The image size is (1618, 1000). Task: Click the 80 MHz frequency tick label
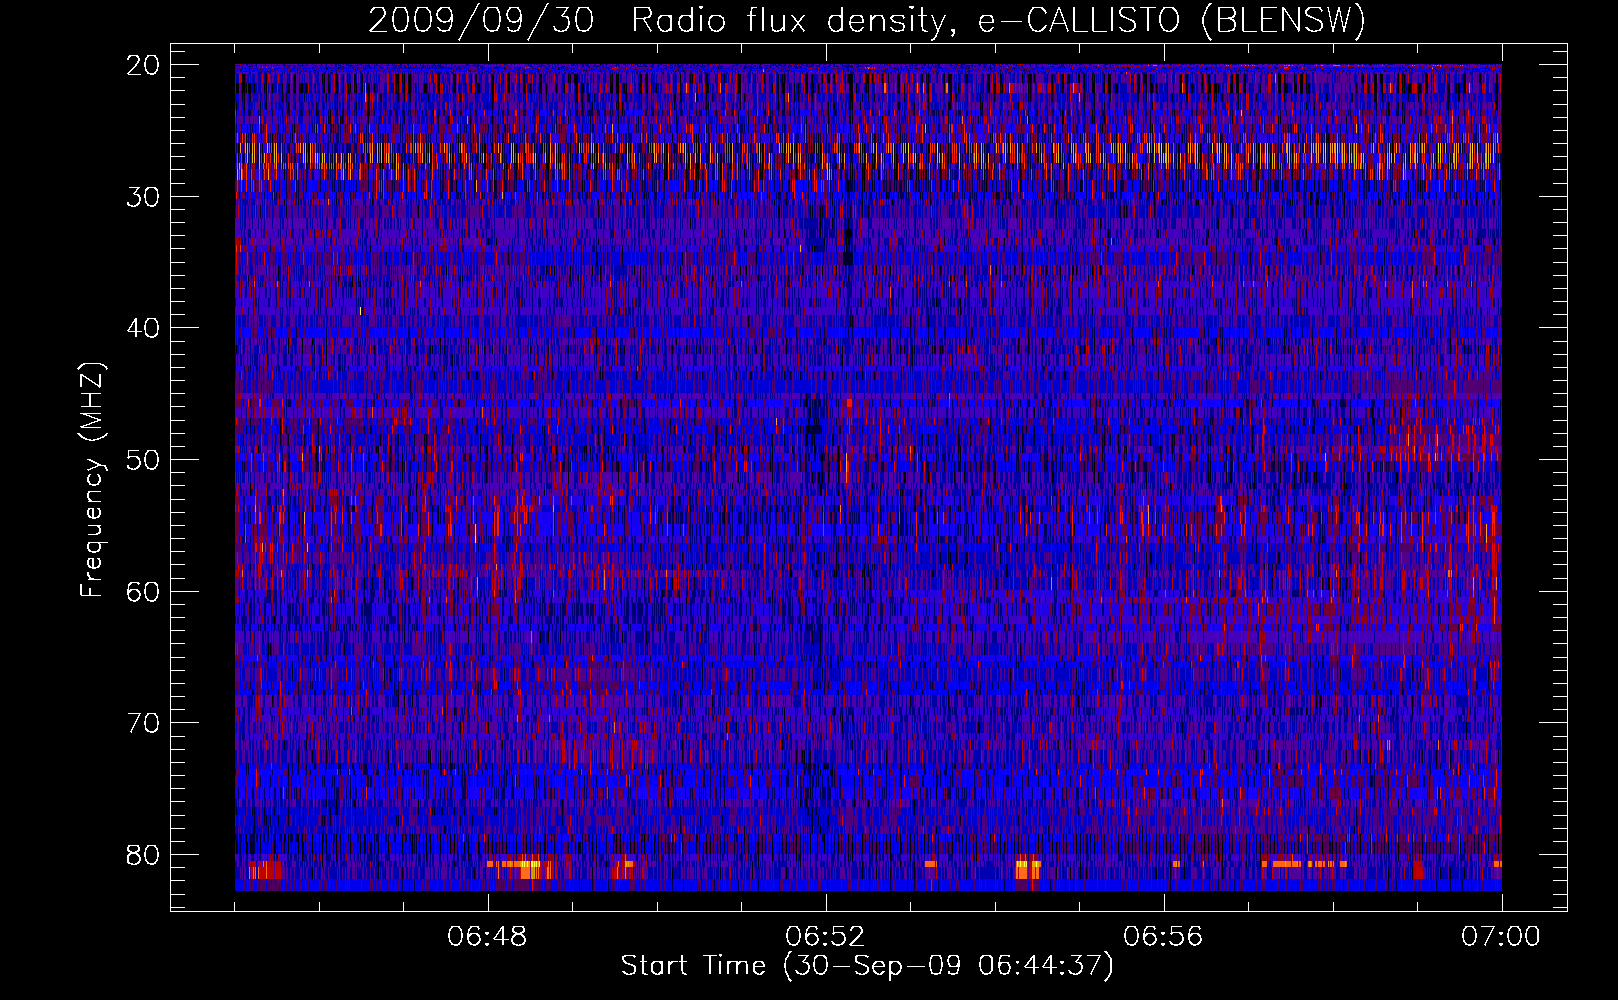pyautogui.click(x=144, y=855)
